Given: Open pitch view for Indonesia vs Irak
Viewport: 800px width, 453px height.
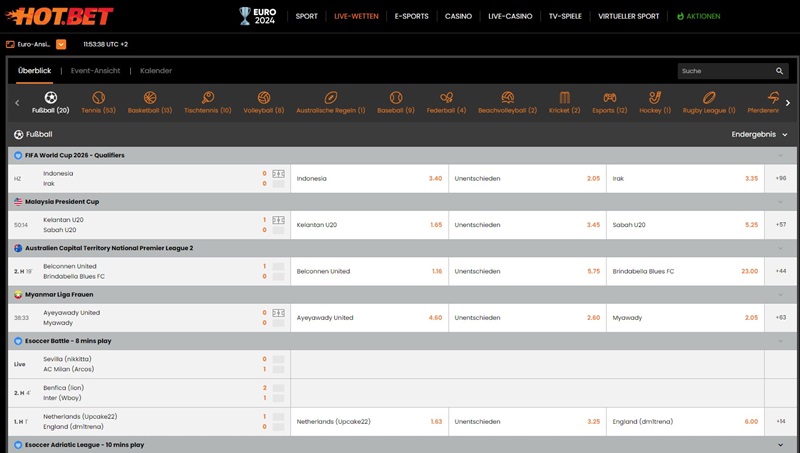Looking at the screenshot, I should 279,174.
